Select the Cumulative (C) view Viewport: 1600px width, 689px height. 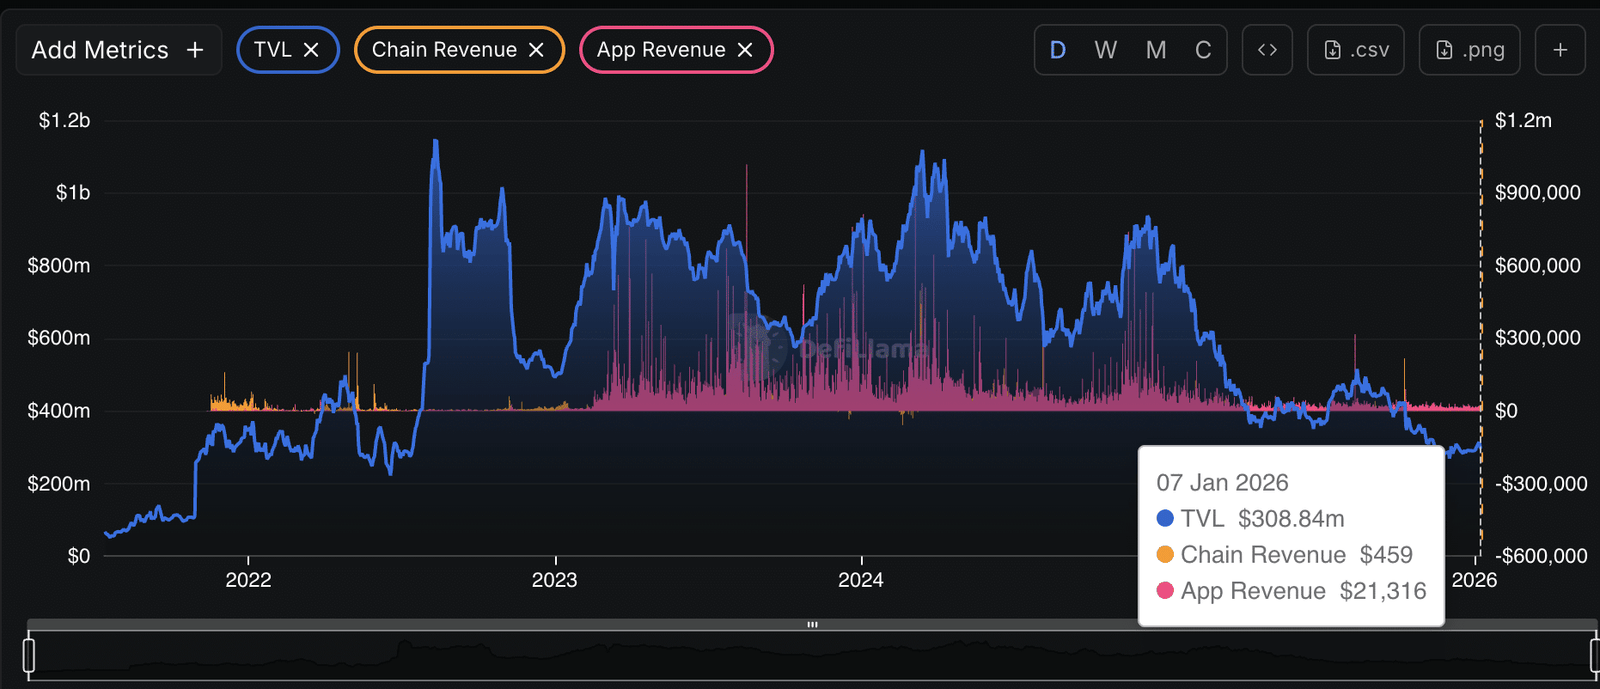pyautogui.click(x=1203, y=50)
